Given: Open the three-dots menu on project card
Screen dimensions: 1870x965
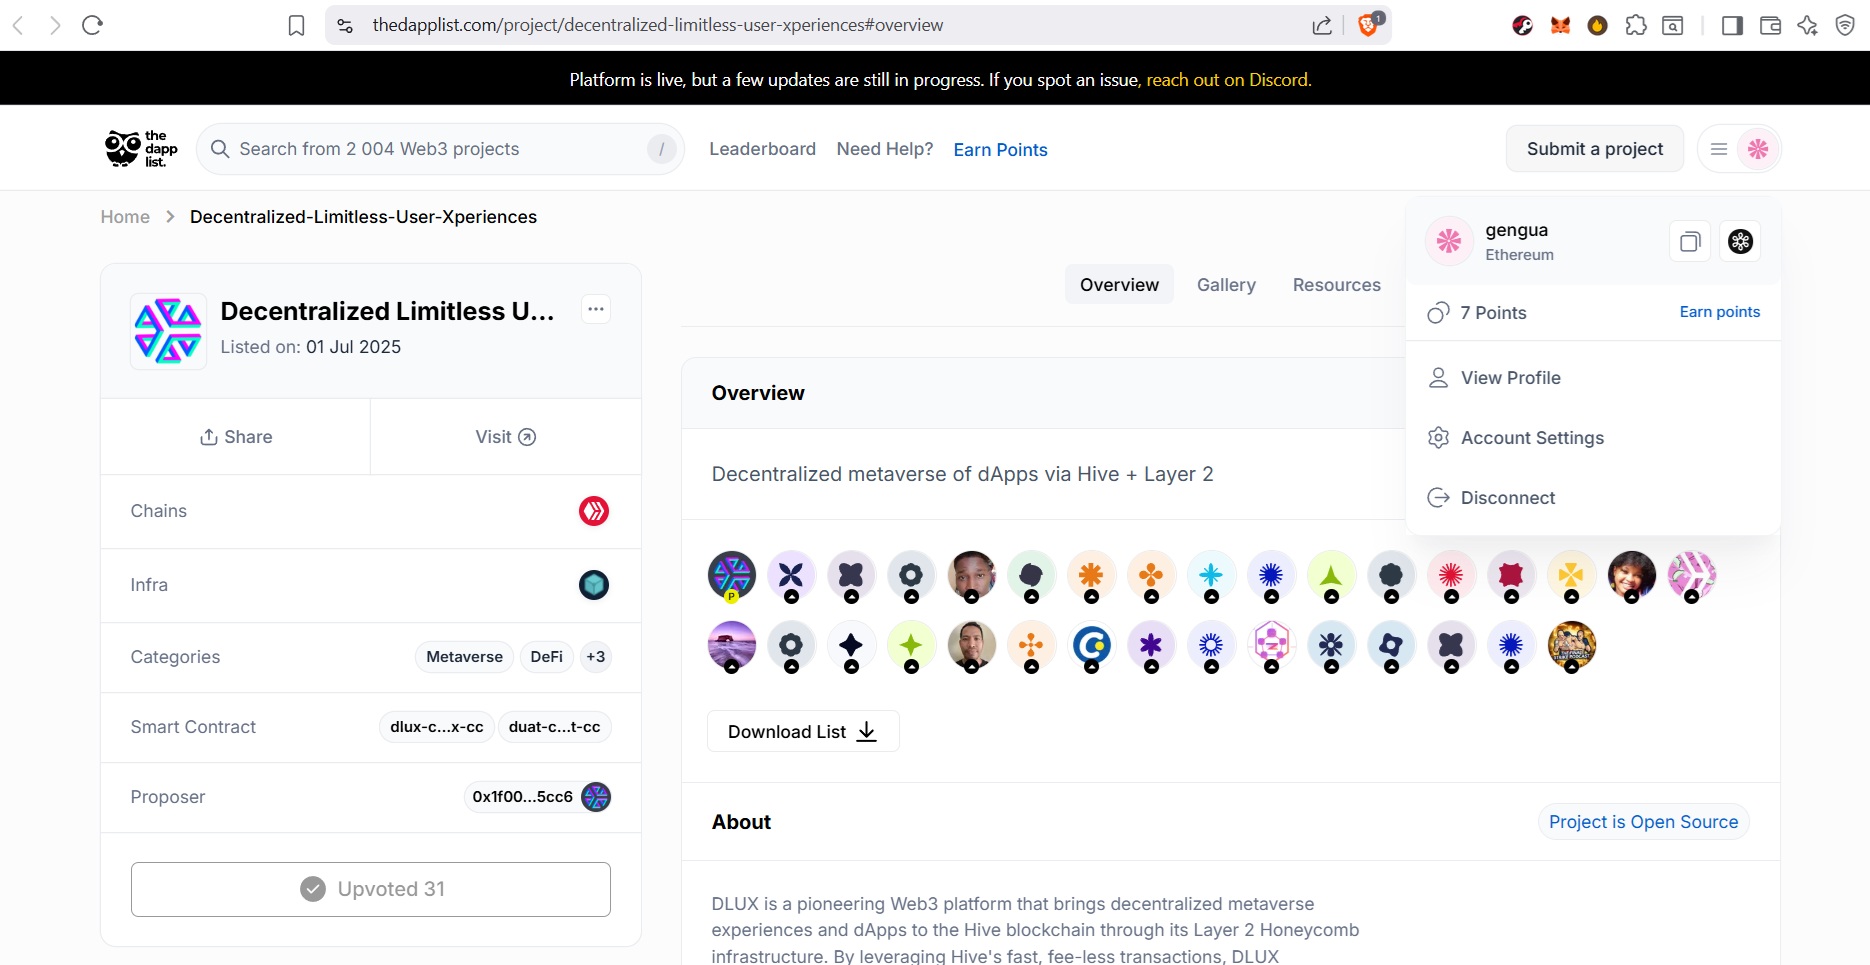Looking at the screenshot, I should [x=596, y=309].
